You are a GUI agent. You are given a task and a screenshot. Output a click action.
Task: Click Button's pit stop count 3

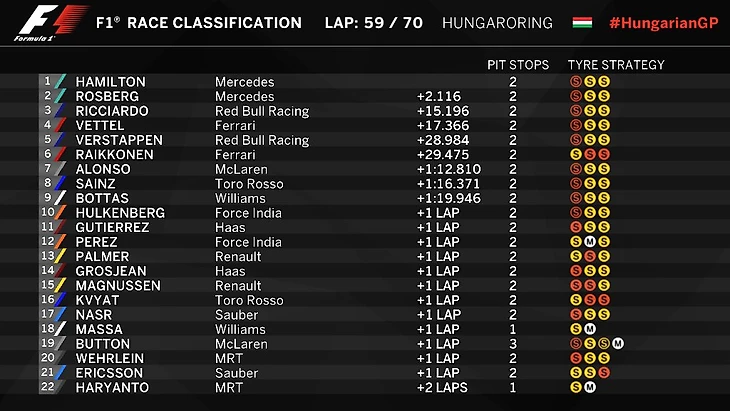(x=513, y=344)
